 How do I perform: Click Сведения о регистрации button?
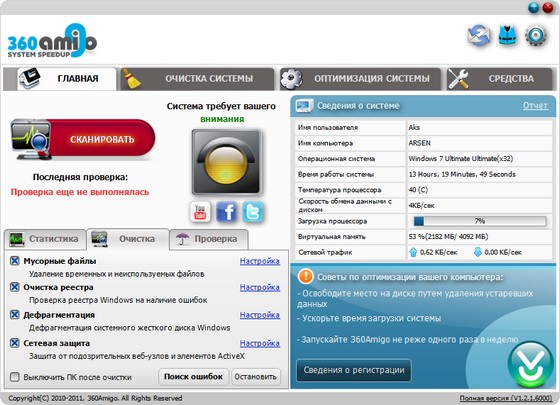pyautogui.click(x=354, y=370)
